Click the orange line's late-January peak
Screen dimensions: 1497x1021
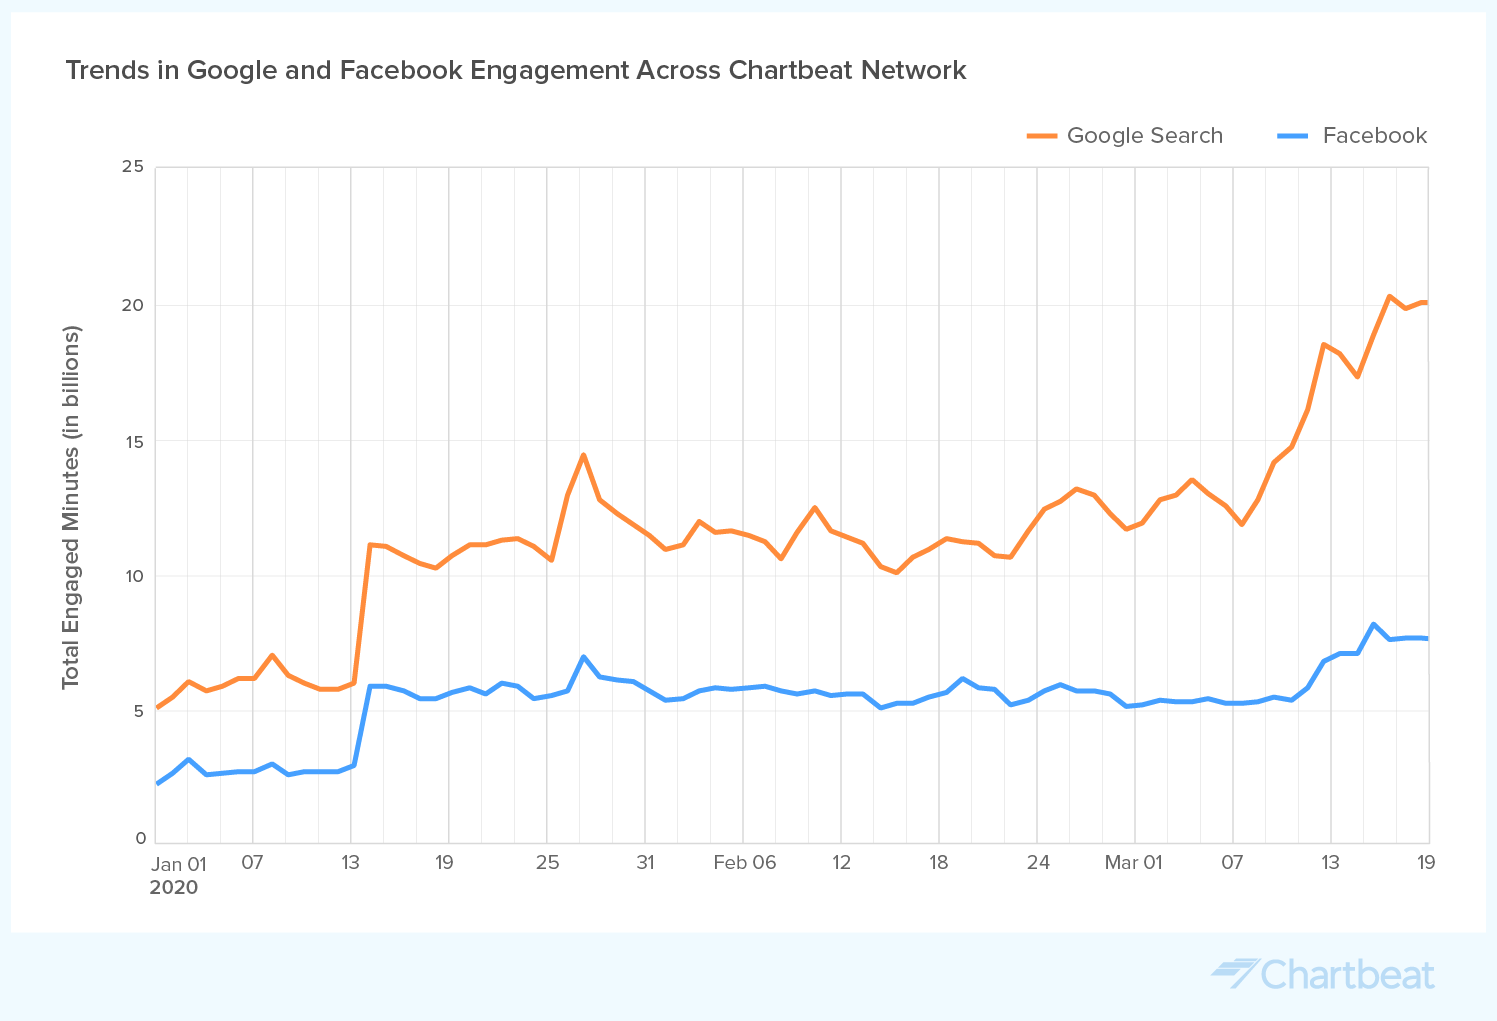(x=583, y=455)
